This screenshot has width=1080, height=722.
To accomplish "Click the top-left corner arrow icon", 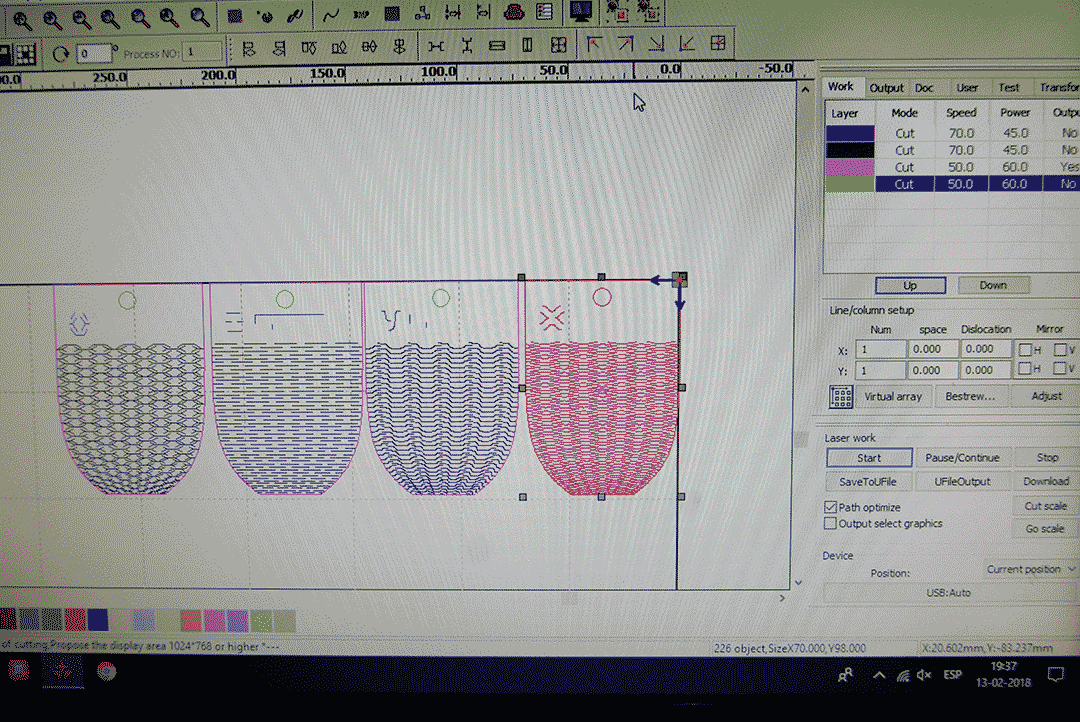I will [595, 45].
